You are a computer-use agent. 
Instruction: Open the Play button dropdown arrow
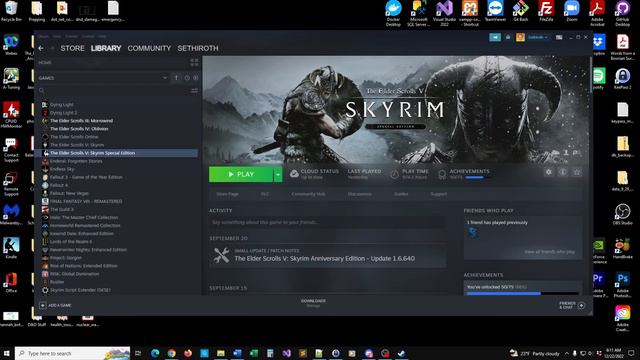point(278,174)
